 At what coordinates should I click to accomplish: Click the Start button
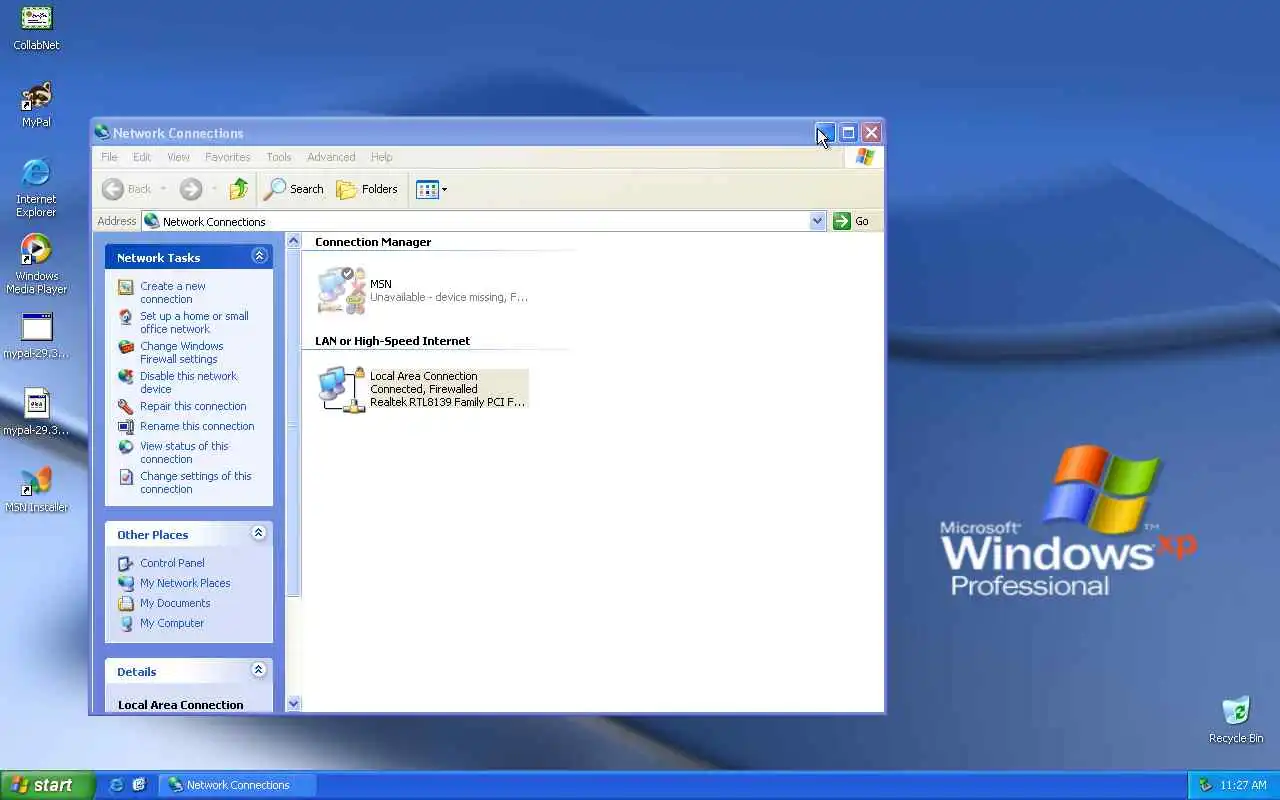pyautogui.click(x=47, y=785)
